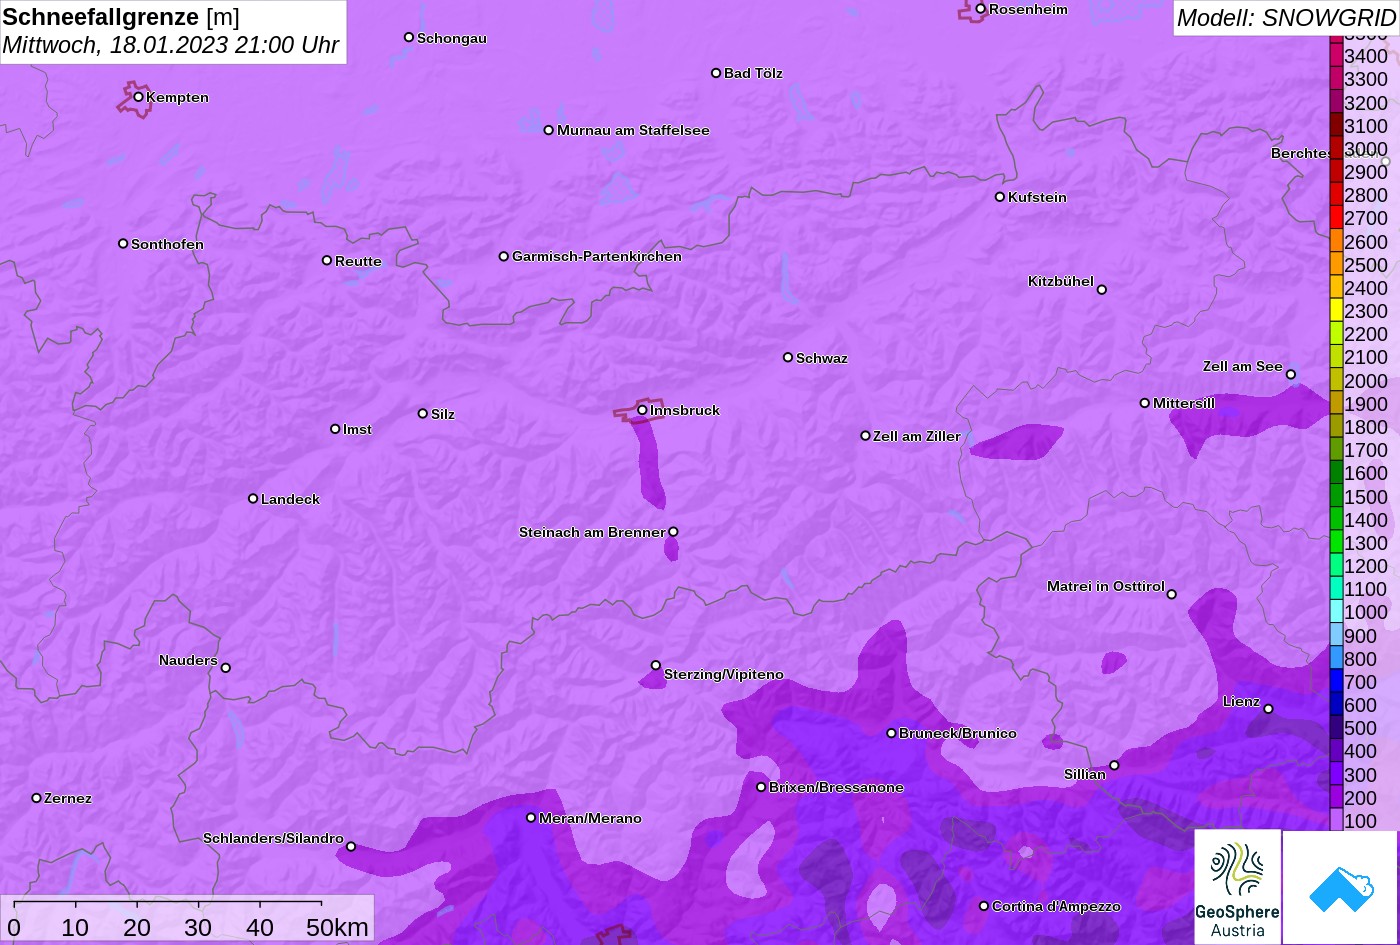Click the Matrei in Osttirol marker
The height and width of the screenshot is (945, 1400).
pyautogui.click(x=1172, y=594)
